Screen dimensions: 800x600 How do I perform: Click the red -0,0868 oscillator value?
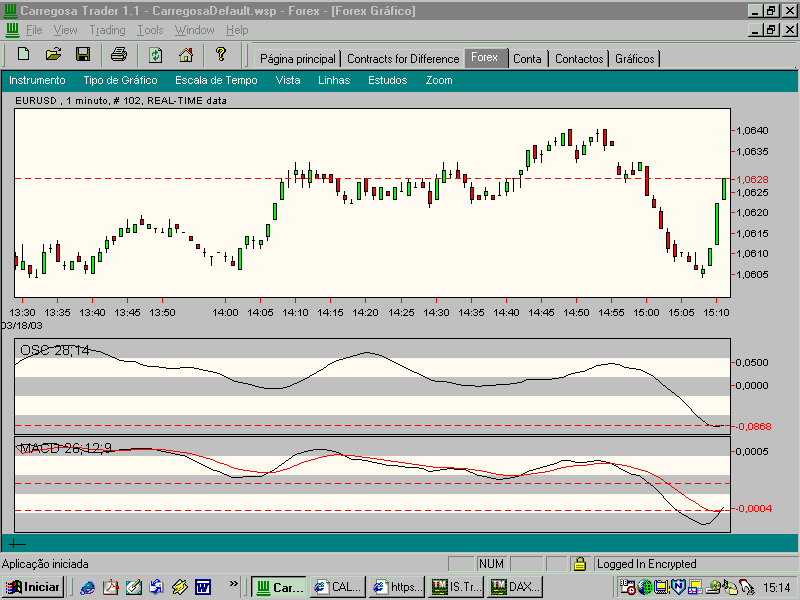tap(753, 427)
